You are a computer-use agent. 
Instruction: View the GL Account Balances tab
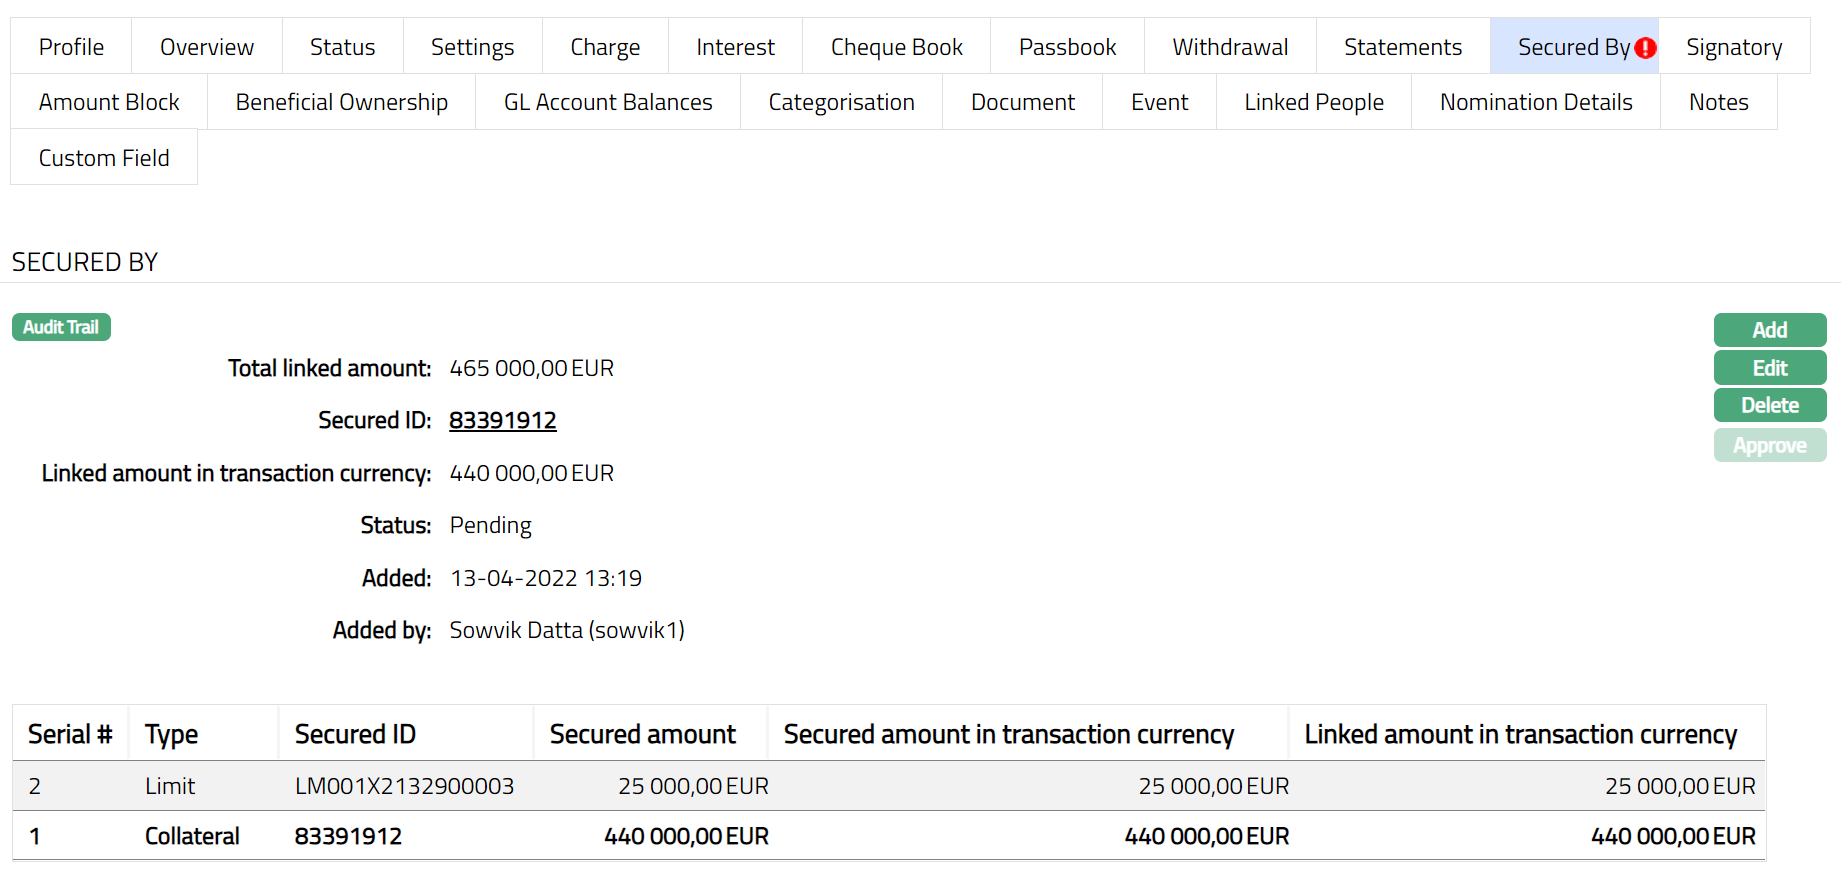[608, 102]
